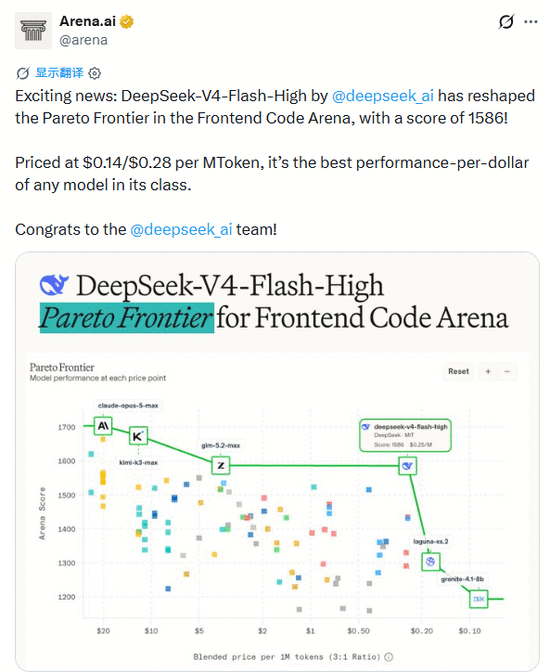Select the glm-5.2-max Z marker

tap(221, 465)
